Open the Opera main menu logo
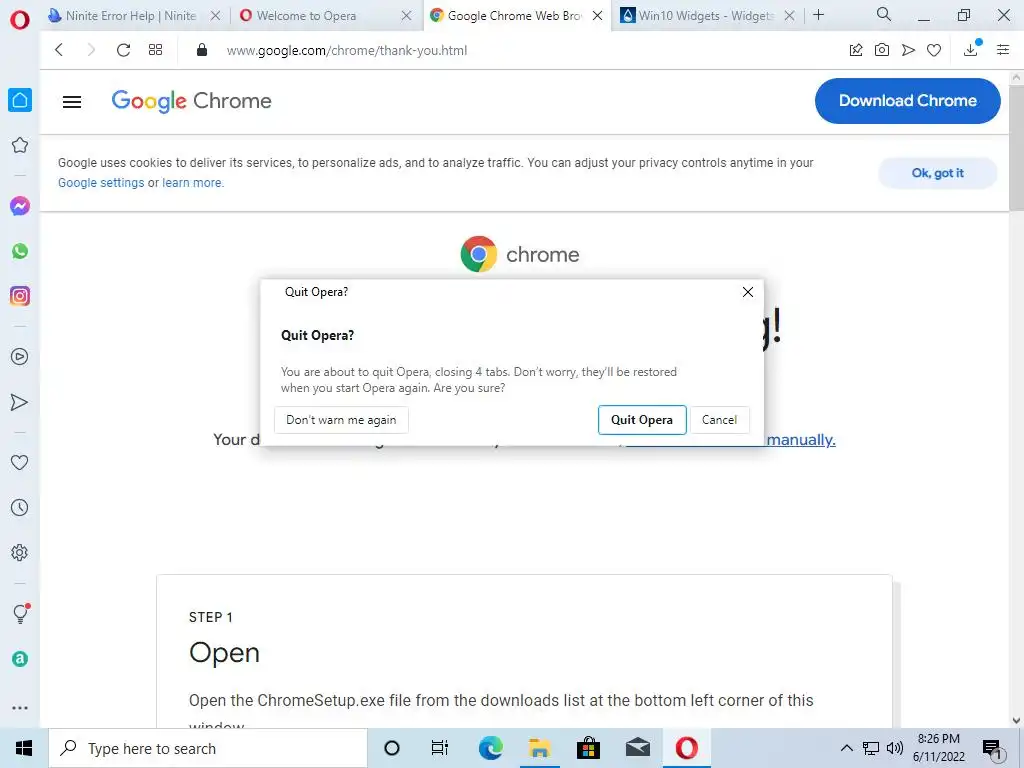Image resolution: width=1024 pixels, height=768 pixels. tap(20, 20)
